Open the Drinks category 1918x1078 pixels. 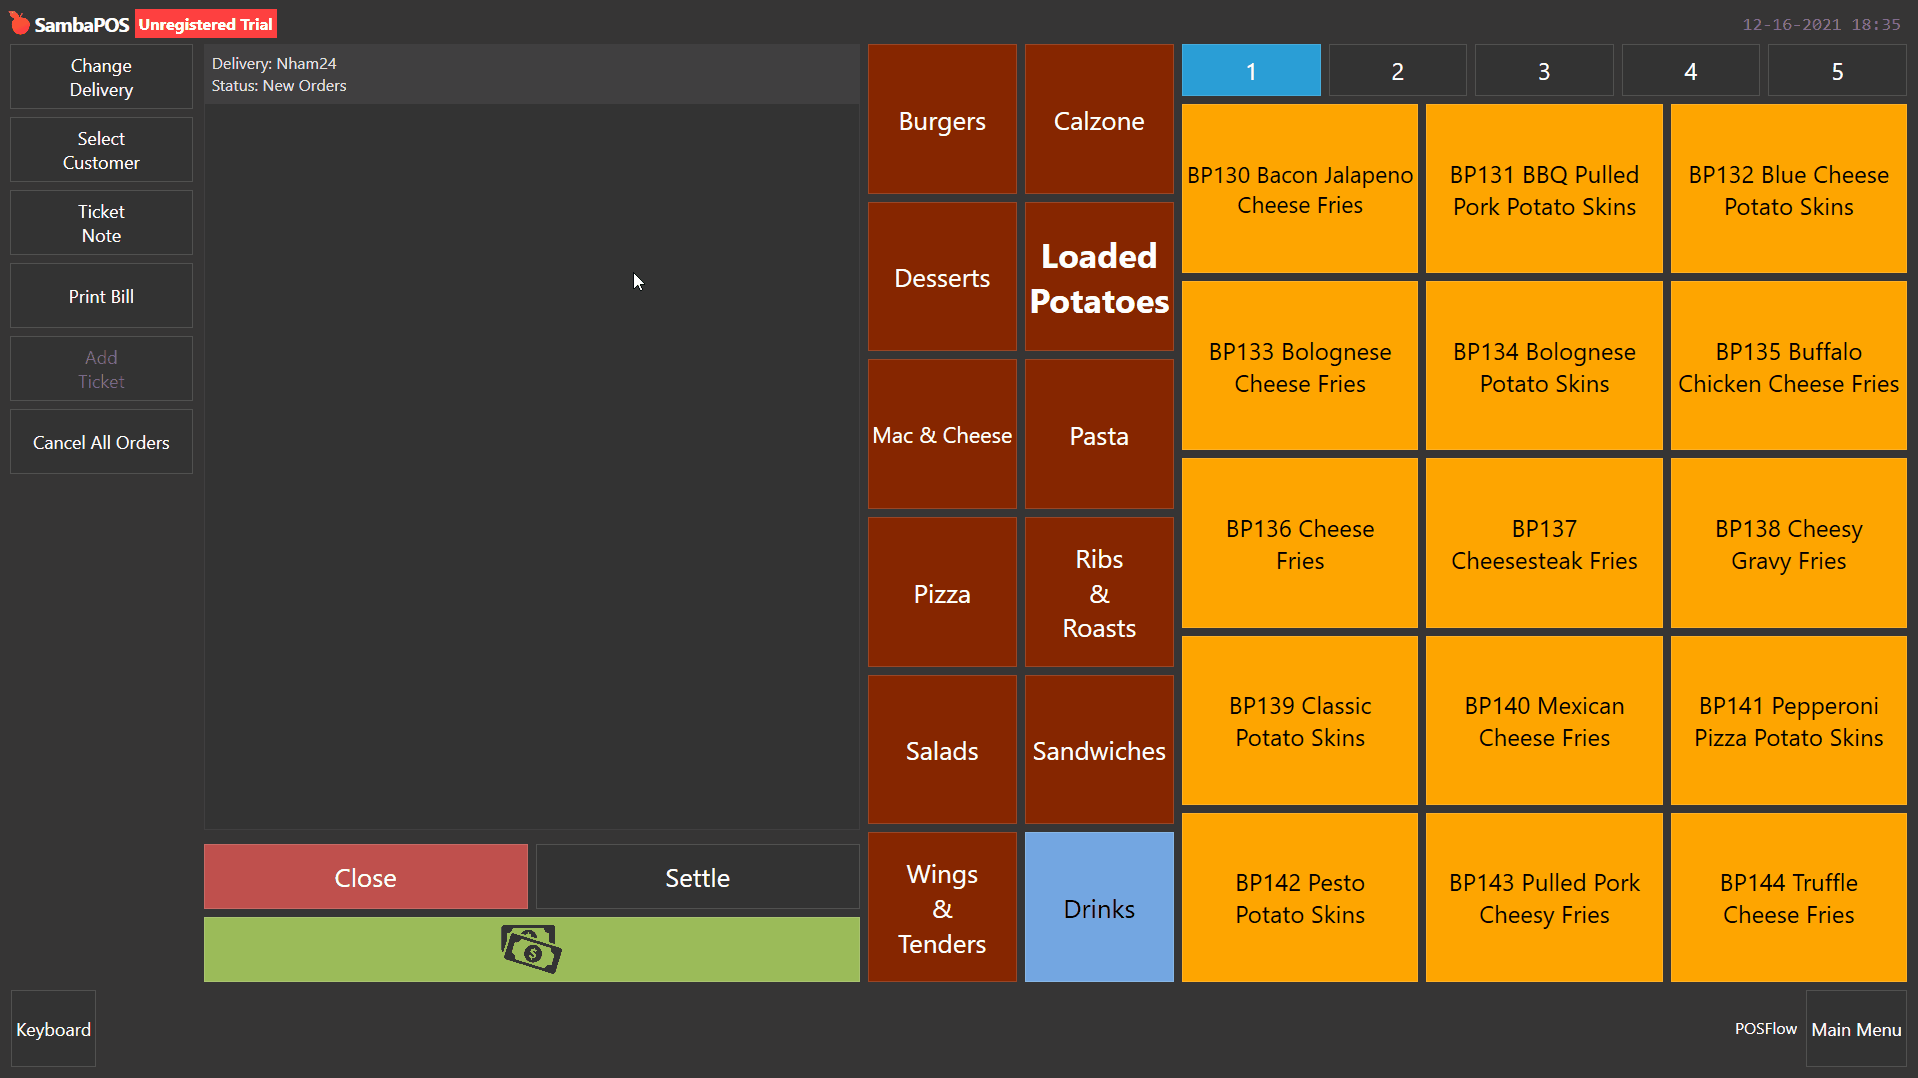tap(1099, 907)
